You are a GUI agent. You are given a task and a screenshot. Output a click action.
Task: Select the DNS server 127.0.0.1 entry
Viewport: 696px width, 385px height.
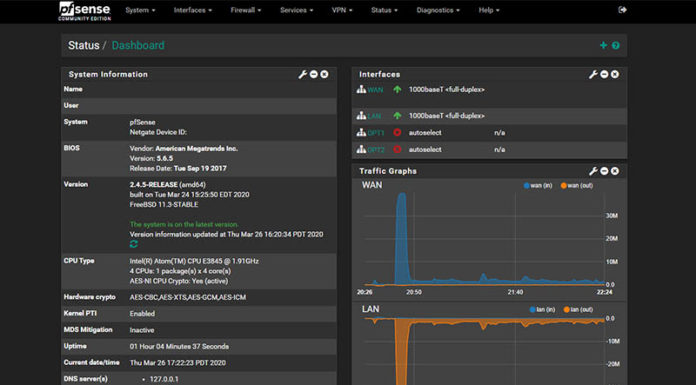tap(164, 379)
